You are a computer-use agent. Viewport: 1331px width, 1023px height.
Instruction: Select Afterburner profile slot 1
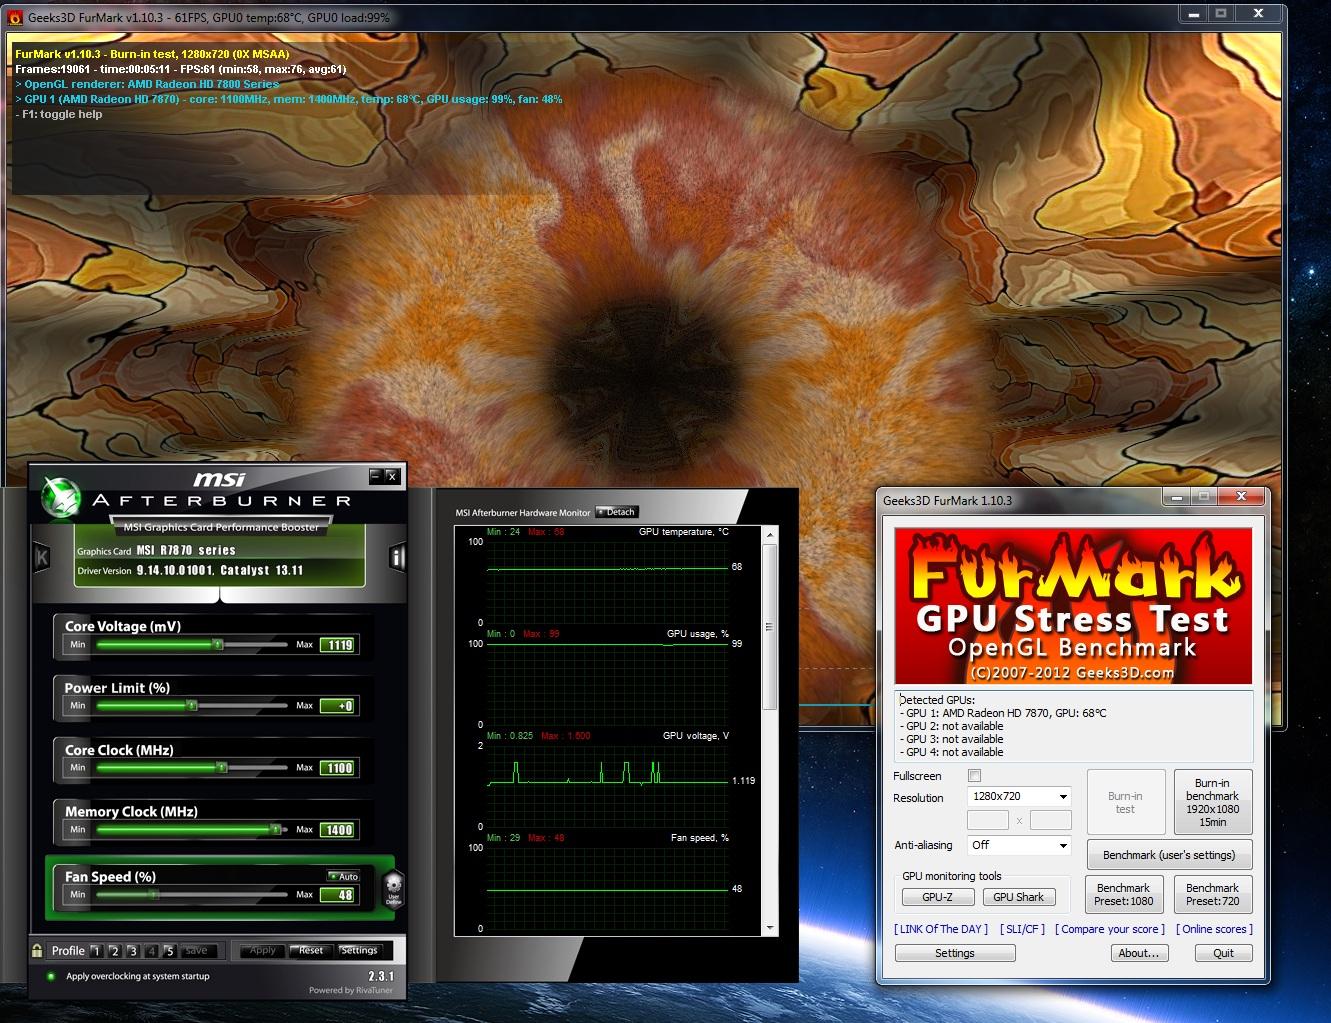tap(96, 951)
